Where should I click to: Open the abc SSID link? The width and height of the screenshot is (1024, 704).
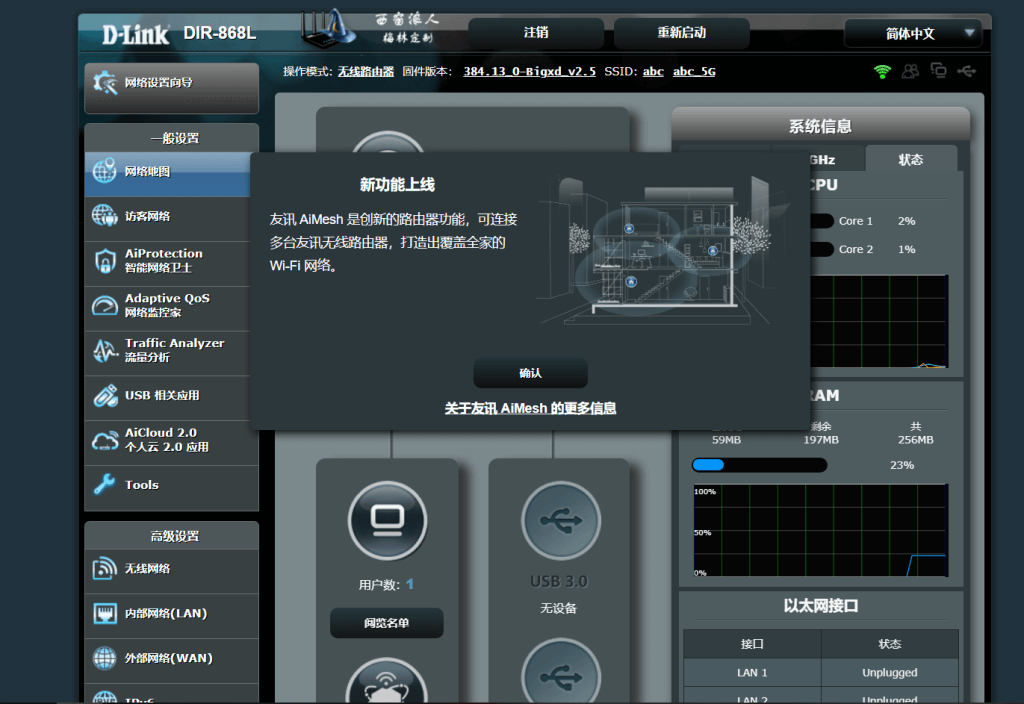click(x=653, y=71)
